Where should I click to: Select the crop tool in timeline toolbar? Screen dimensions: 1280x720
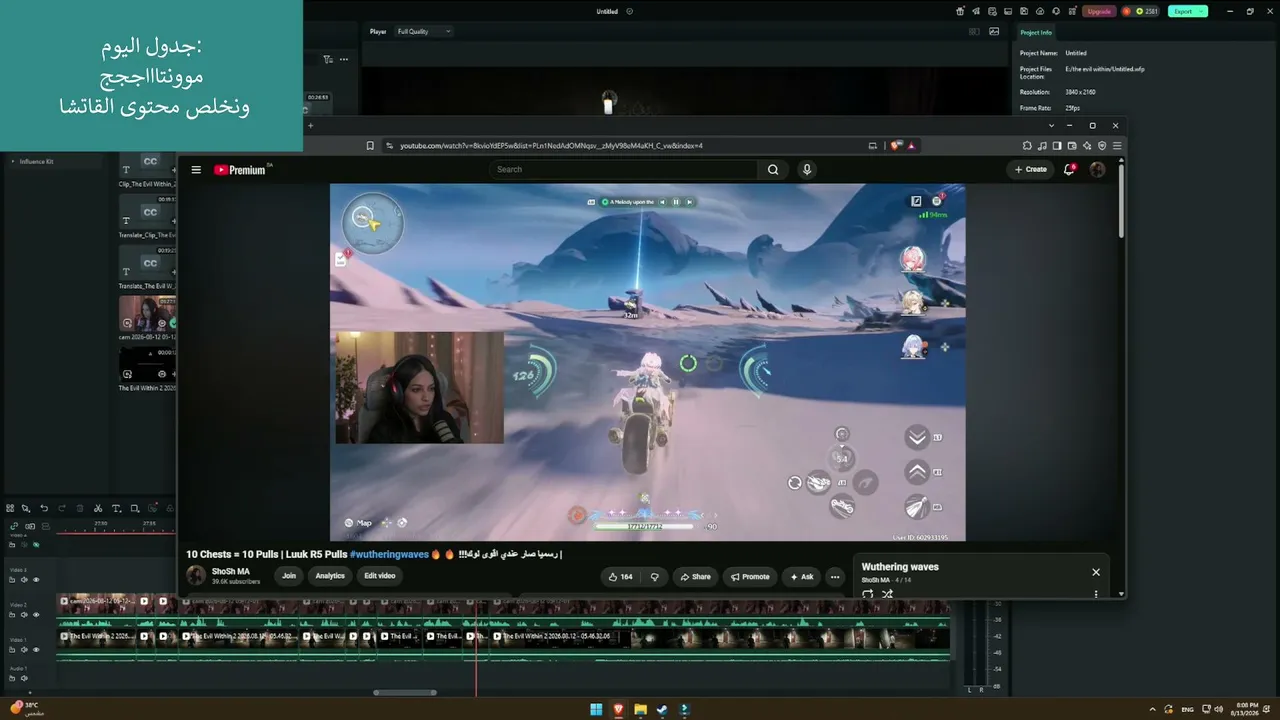click(x=135, y=508)
